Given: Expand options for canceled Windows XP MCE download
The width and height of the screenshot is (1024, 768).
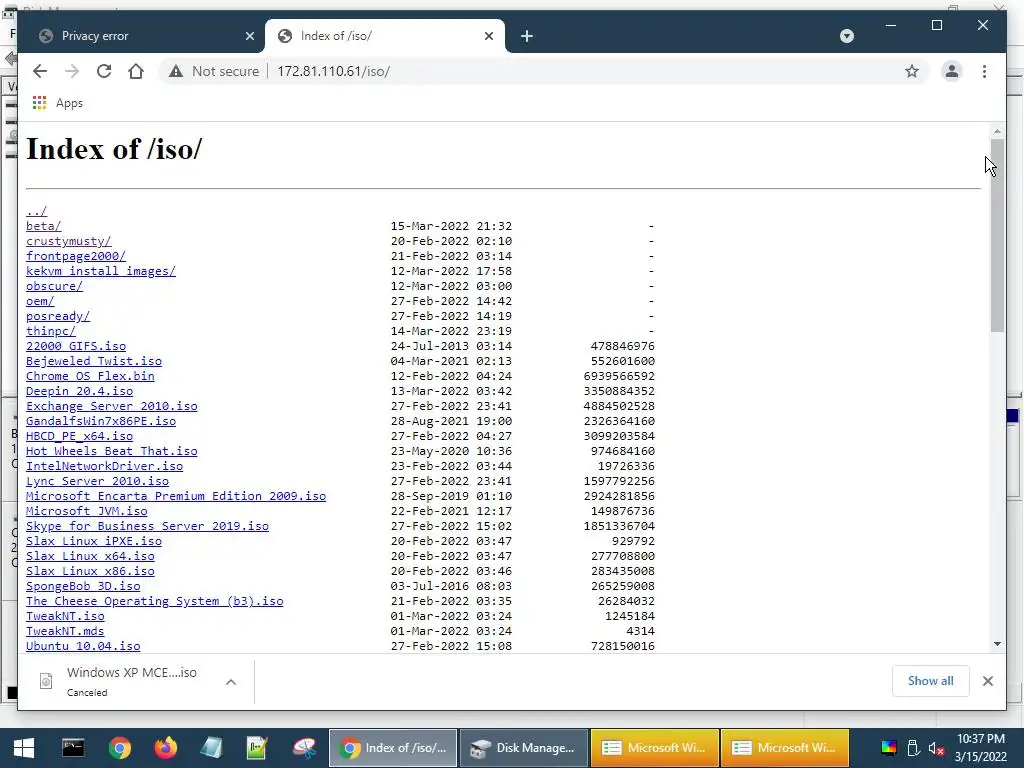Looking at the screenshot, I should tap(231, 682).
